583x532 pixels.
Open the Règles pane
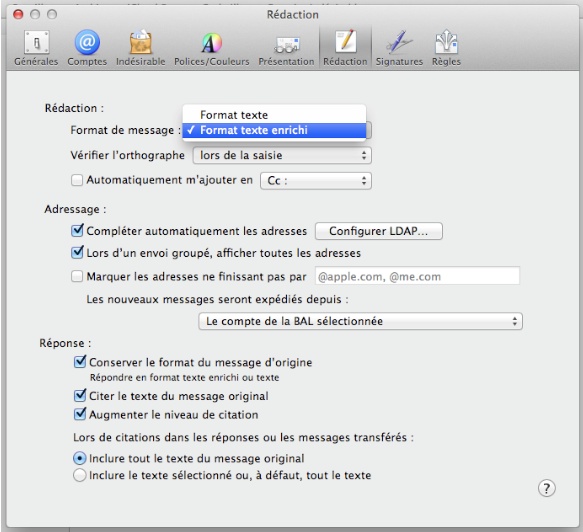coord(446,48)
